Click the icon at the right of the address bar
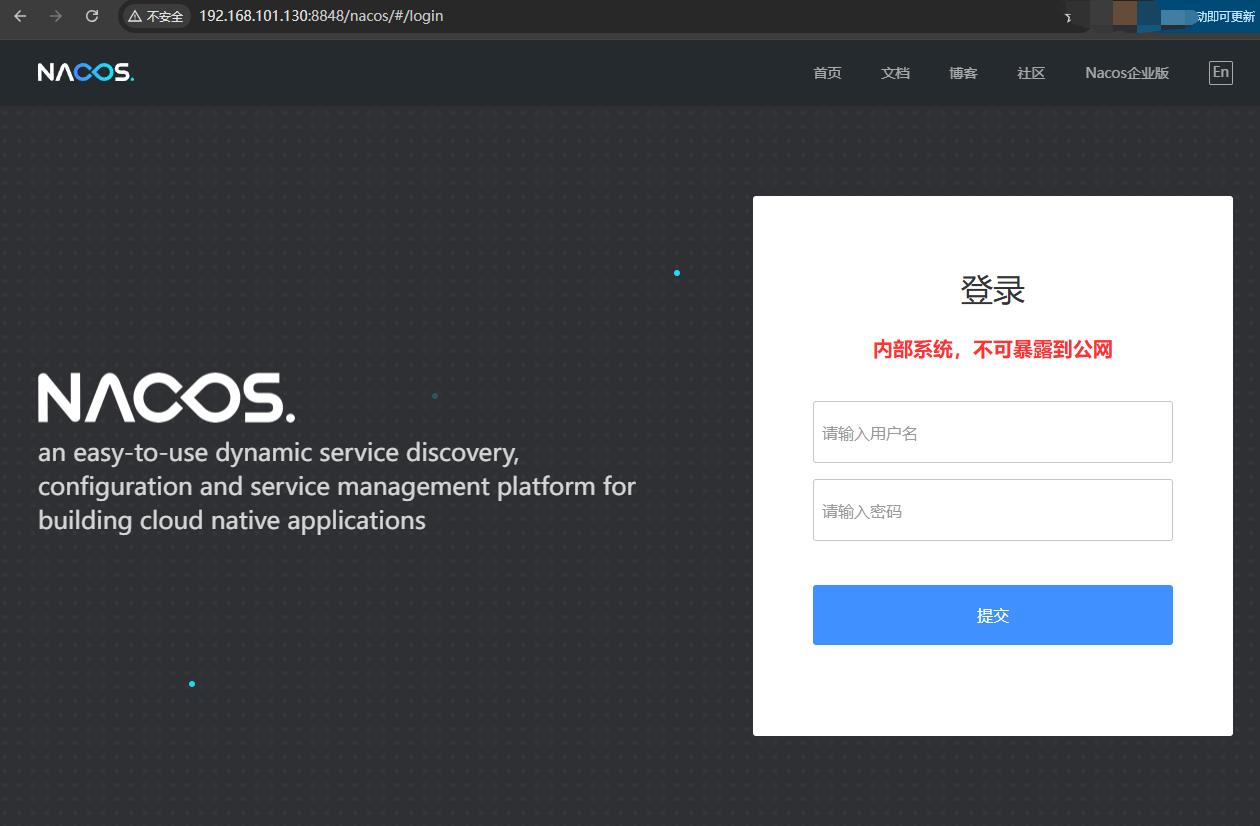Image resolution: width=1260 pixels, height=826 pixels. [x=1068, y=16]
